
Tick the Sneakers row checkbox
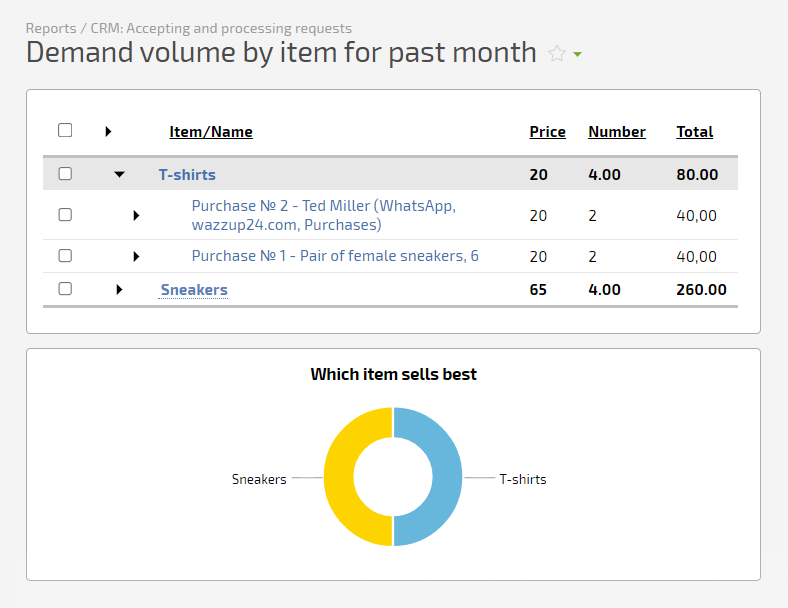tap(65, 288)
